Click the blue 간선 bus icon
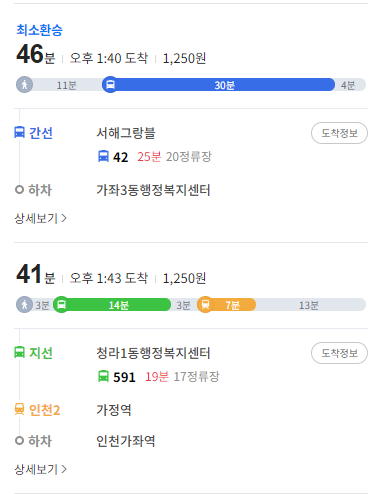 (19, 132)
